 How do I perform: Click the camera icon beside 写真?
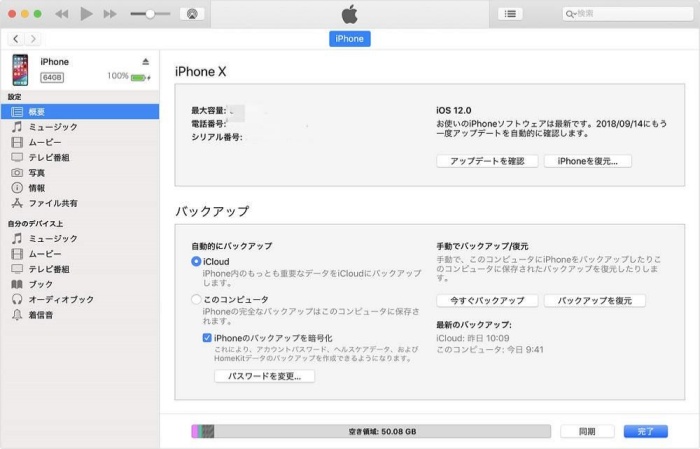17,173
